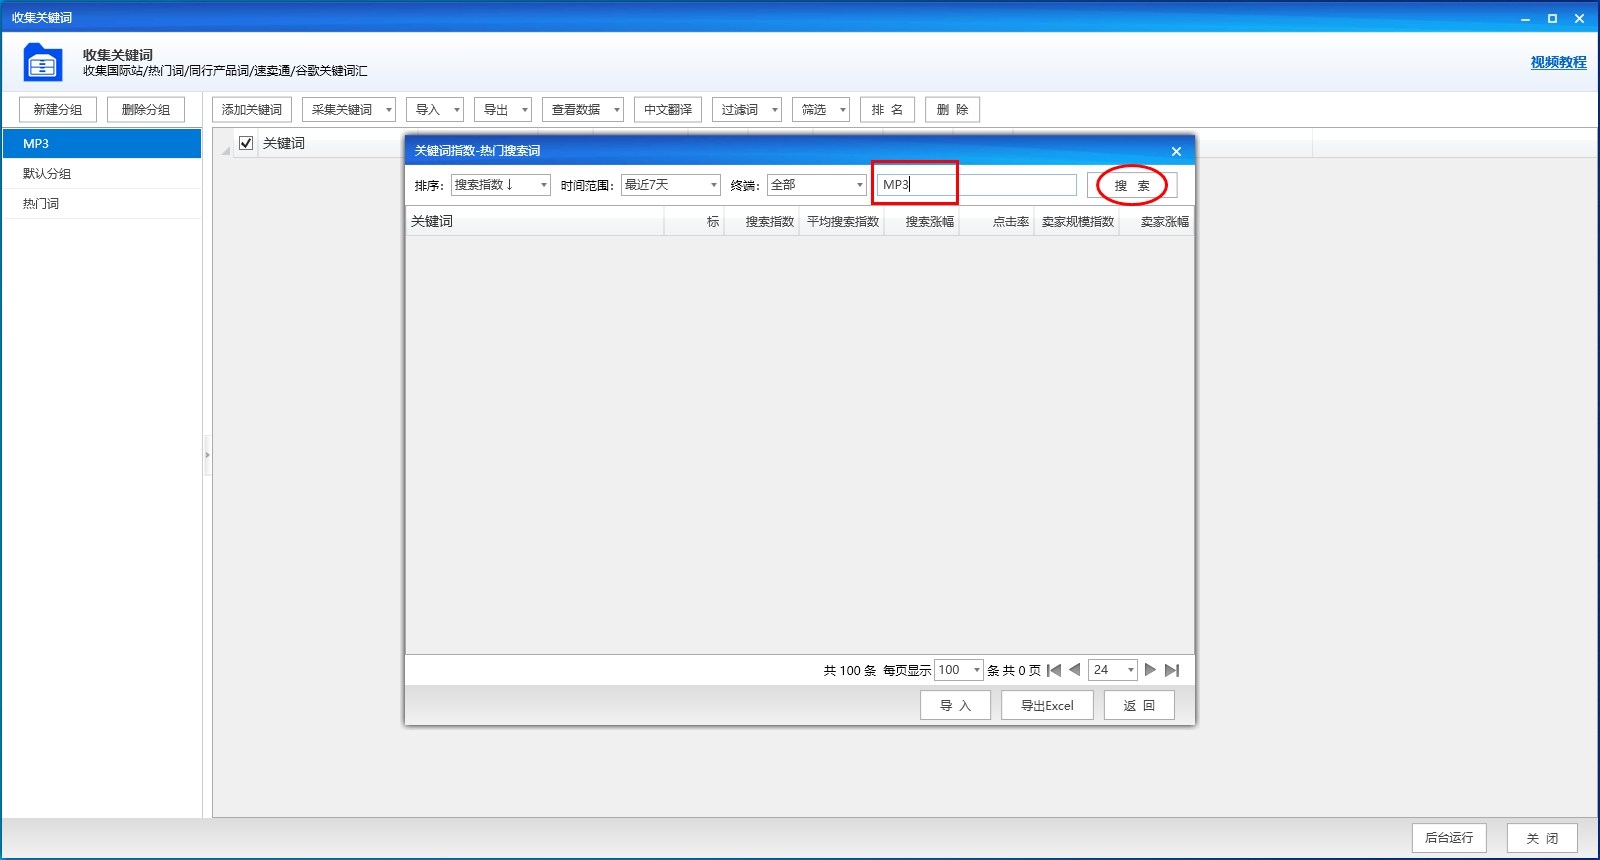Toggle the select-all keyword checkbox
Viewport: 1600px width, 860px height.
[x=246, y=143]
